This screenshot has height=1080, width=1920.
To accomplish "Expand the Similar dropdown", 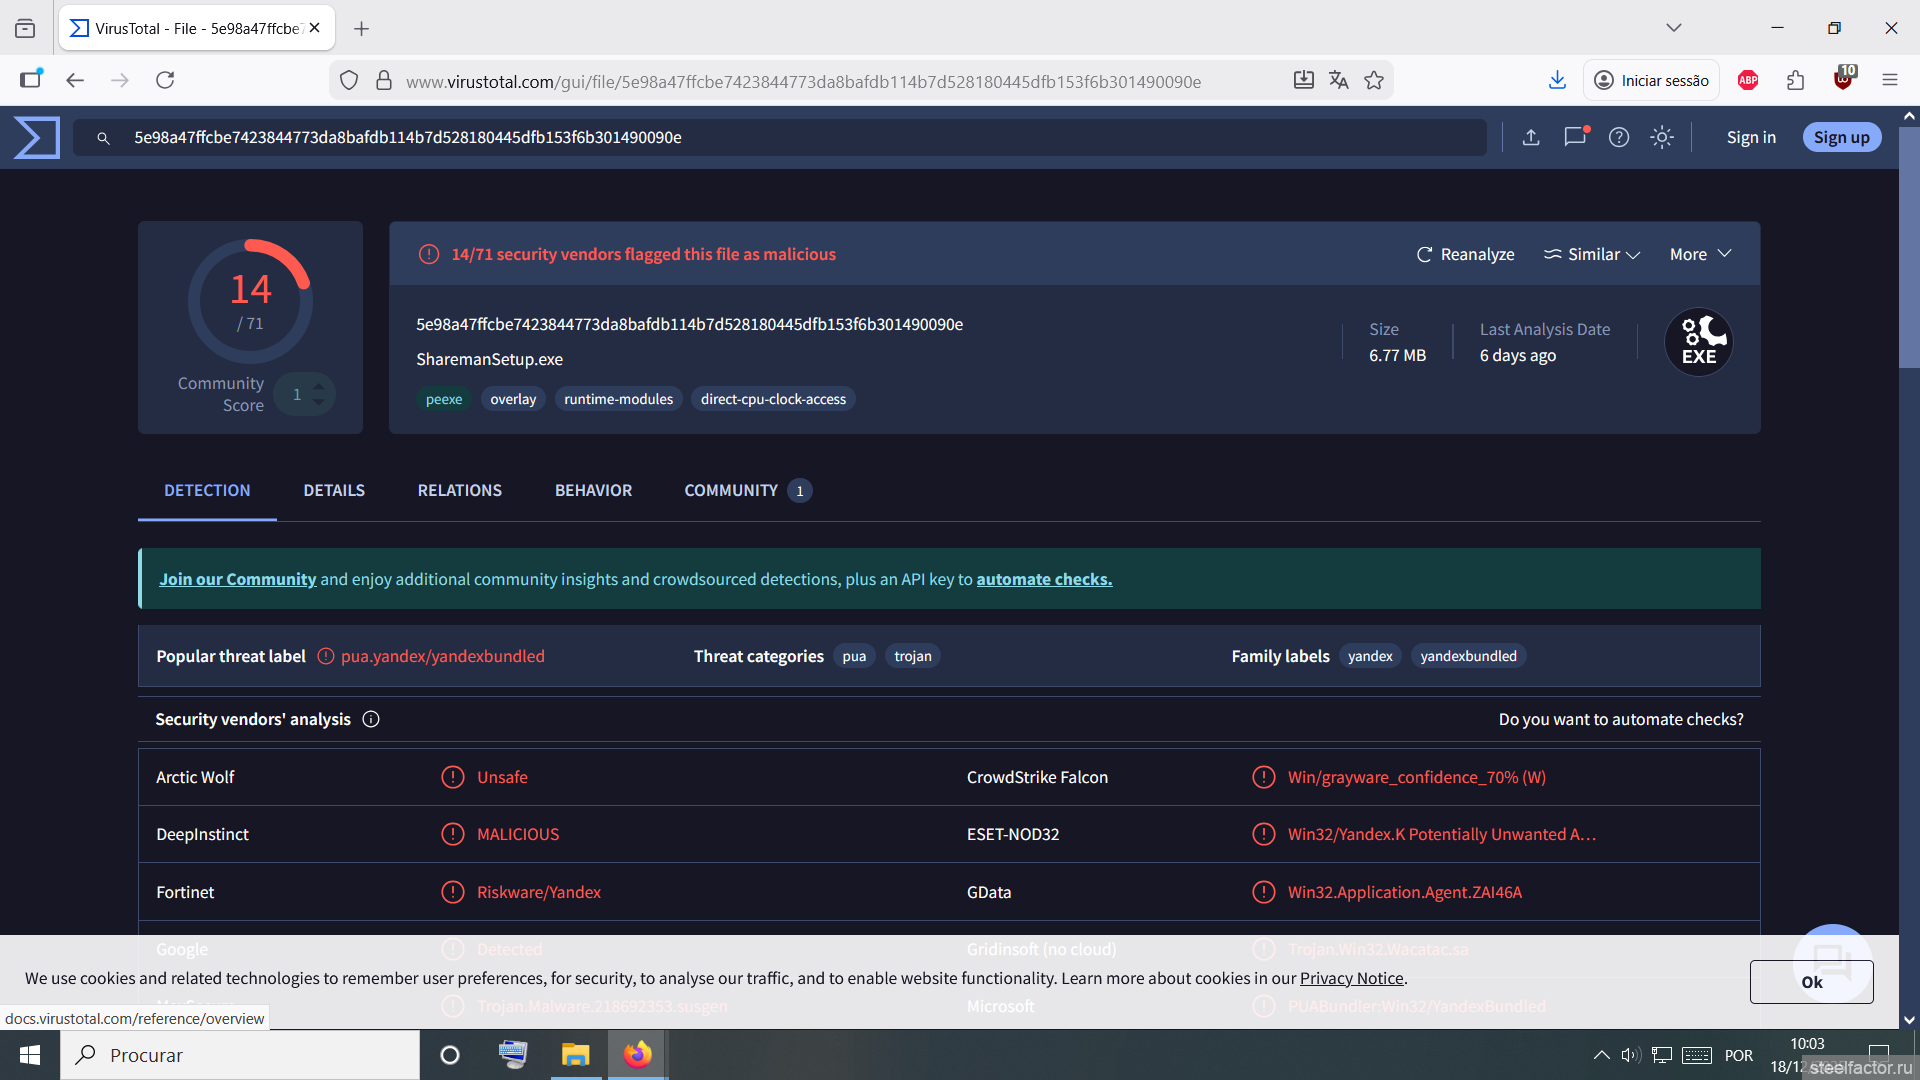I will coord(1592,254).
